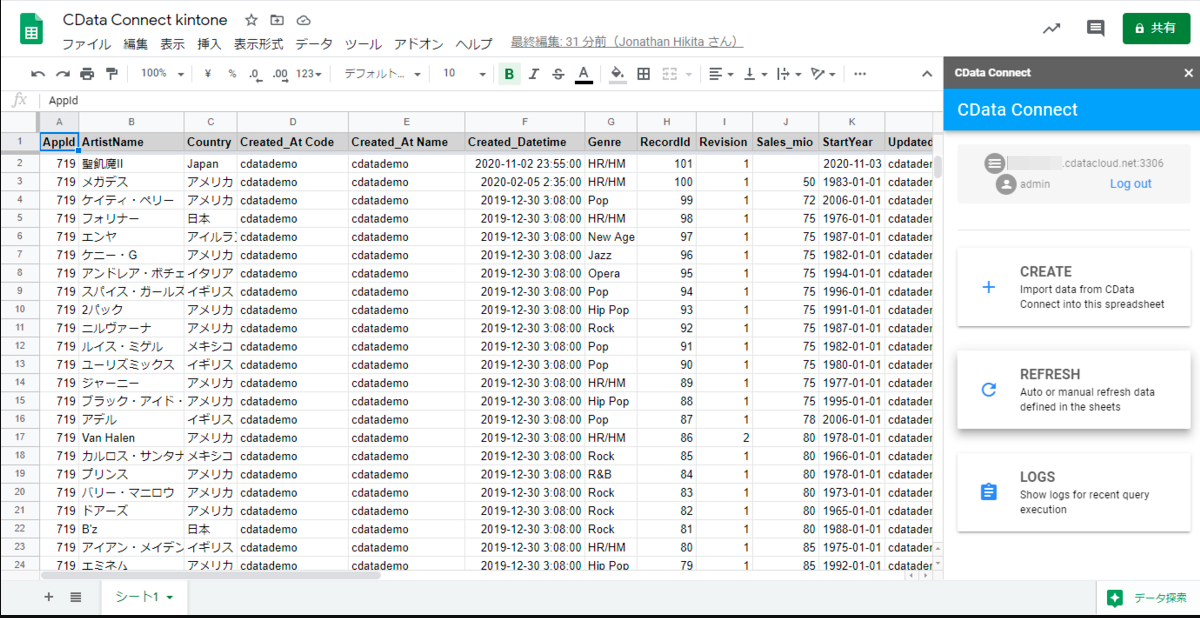Decrease decimal places
Screen dimensions: 1200x618
[255, 74]
